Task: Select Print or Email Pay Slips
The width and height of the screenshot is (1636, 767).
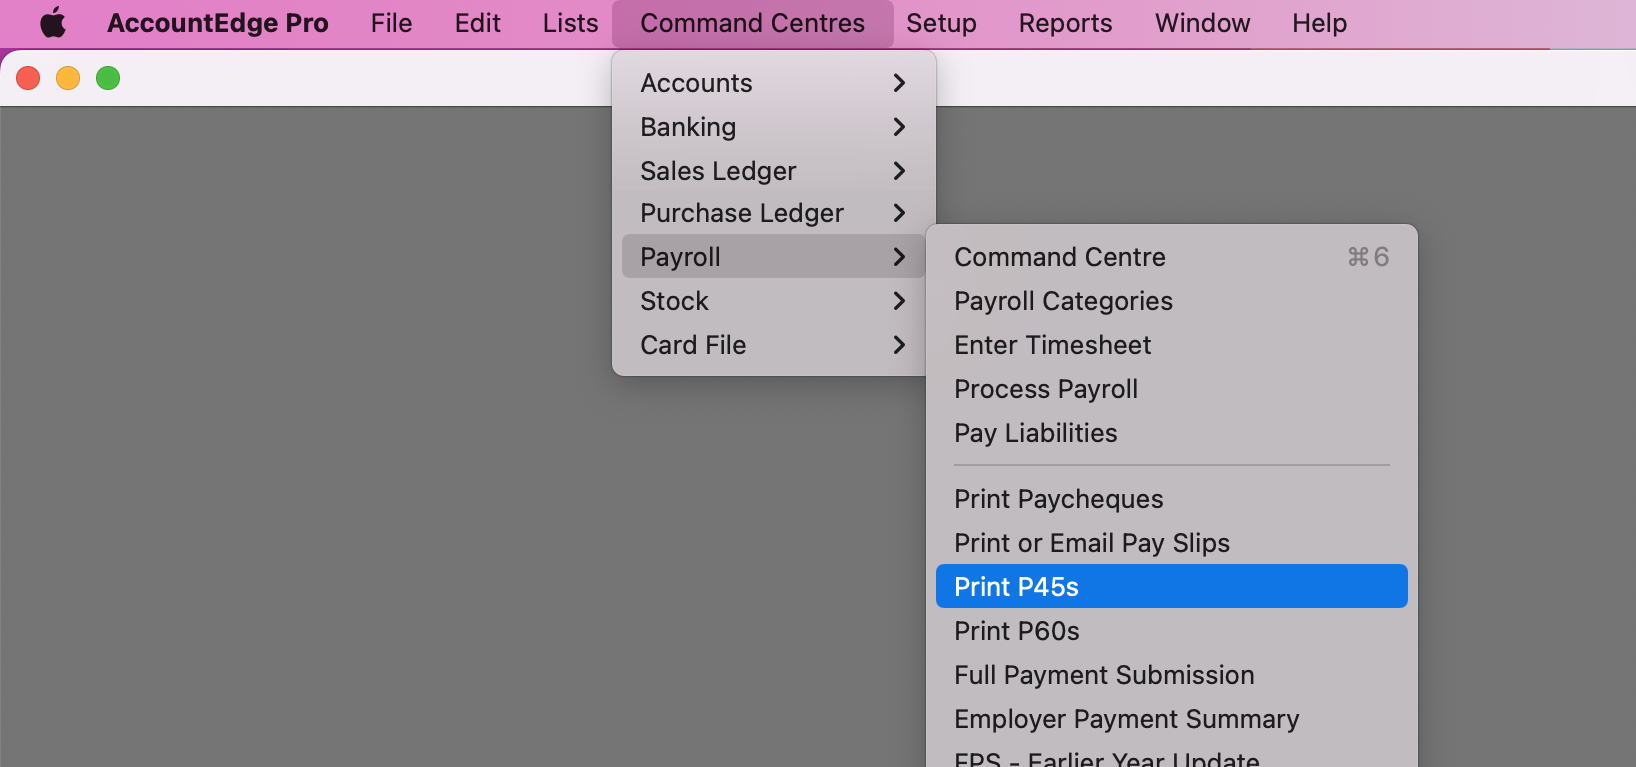Action: pyautogui.click(x=1171, y=543)
